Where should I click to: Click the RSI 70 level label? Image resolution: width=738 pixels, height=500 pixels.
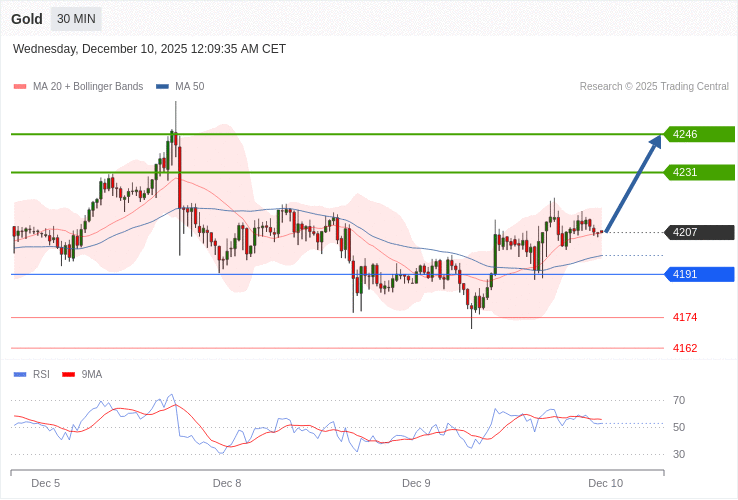click(x=679, y=400)
